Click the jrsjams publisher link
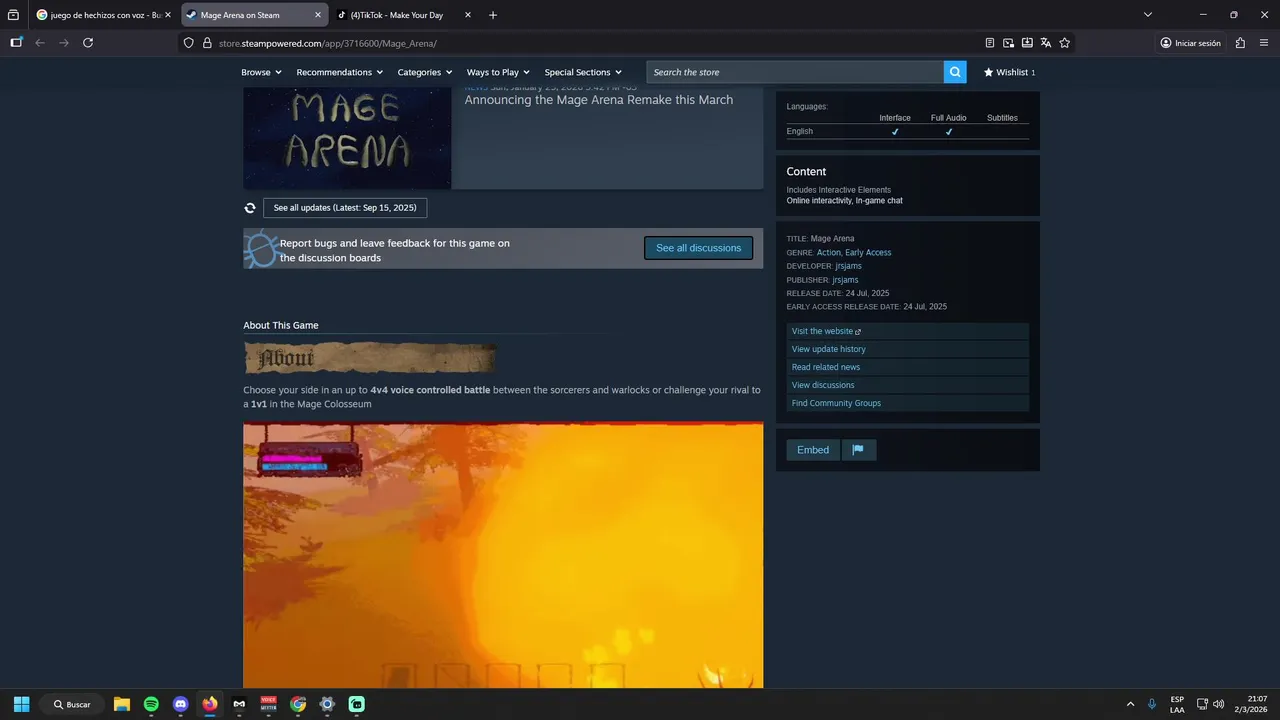This screenshot has height=720, width=1280. [x=845, y=280]
